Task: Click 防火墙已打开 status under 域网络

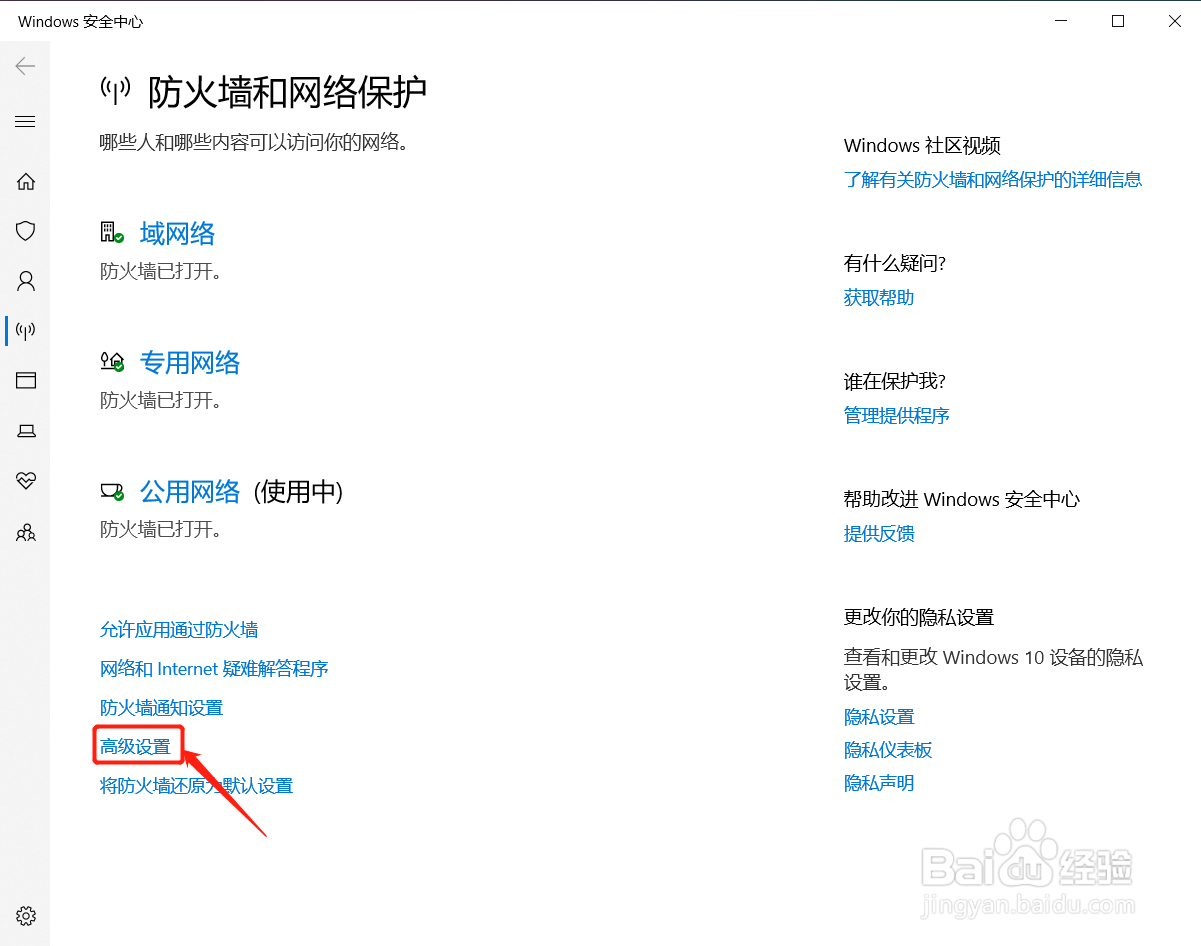Action: point(160,272)
